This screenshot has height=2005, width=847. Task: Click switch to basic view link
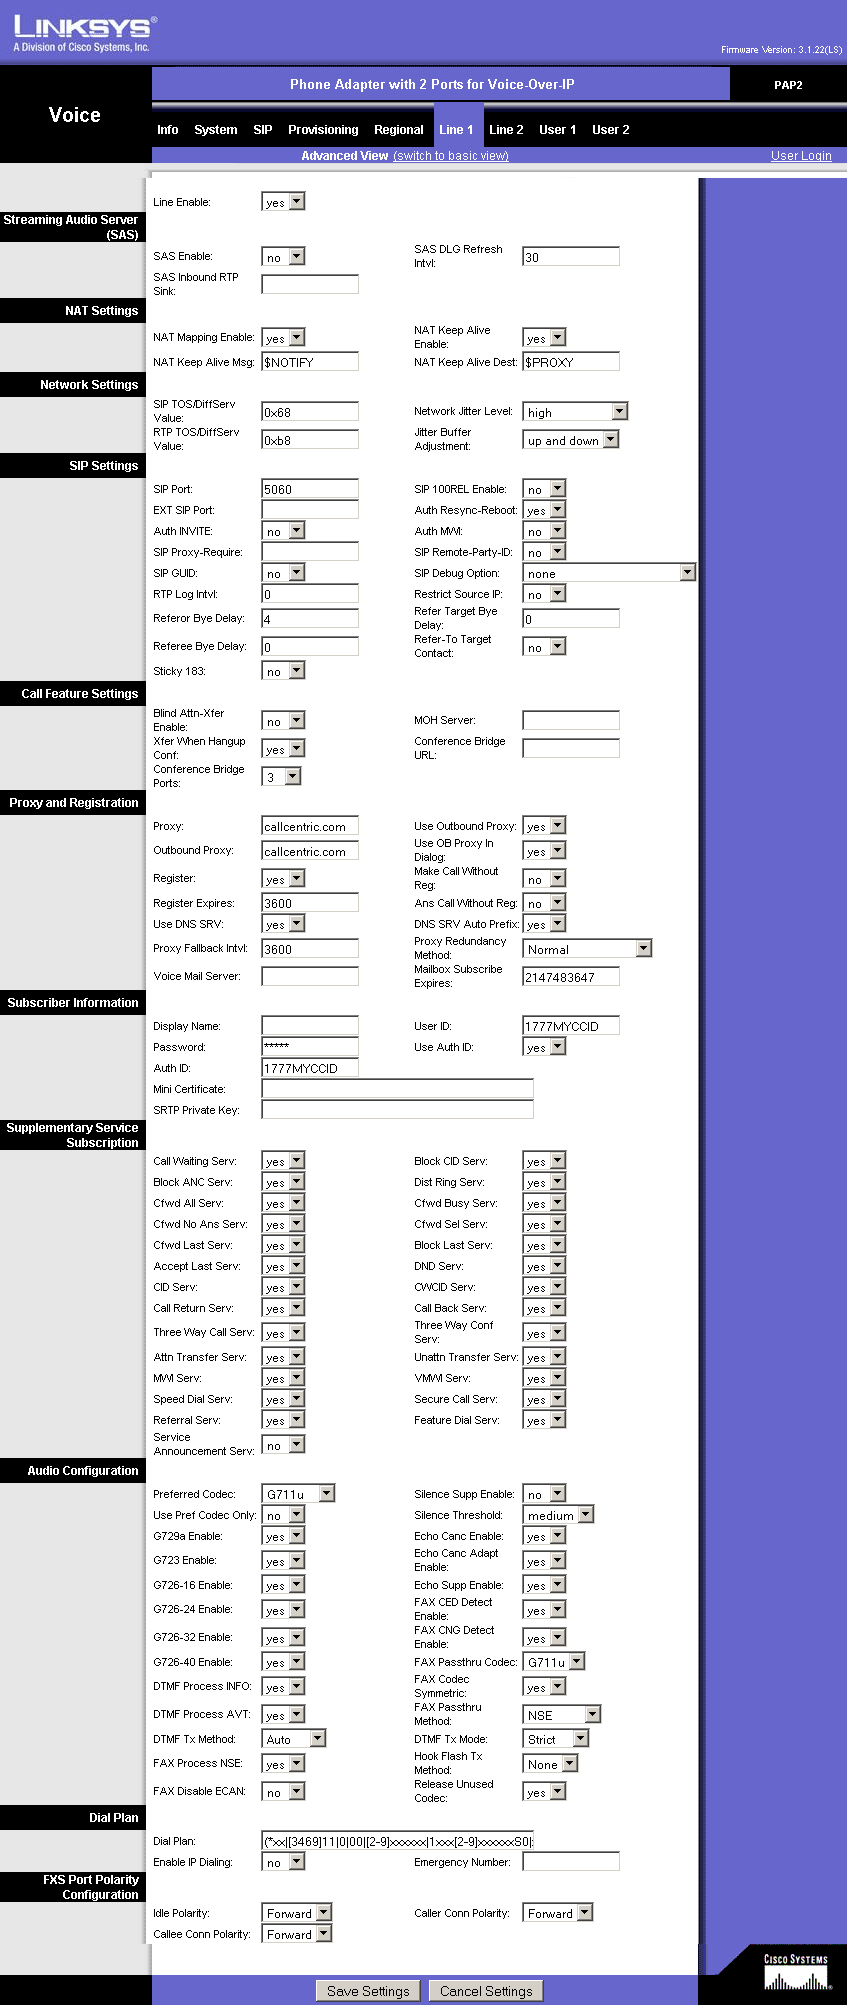point(451,156)
